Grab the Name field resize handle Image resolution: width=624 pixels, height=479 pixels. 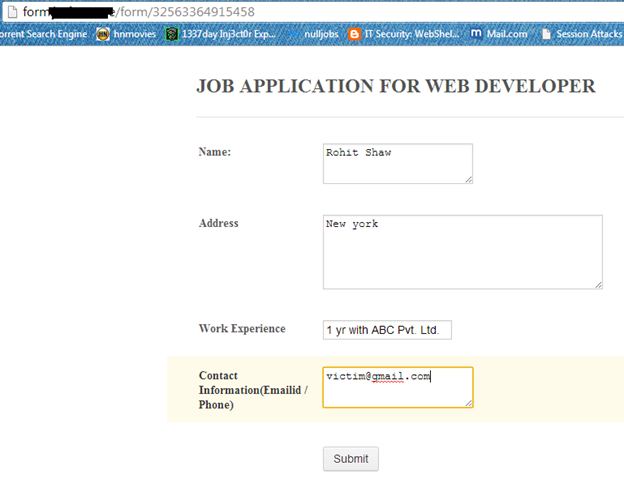[x=468, y=179]
